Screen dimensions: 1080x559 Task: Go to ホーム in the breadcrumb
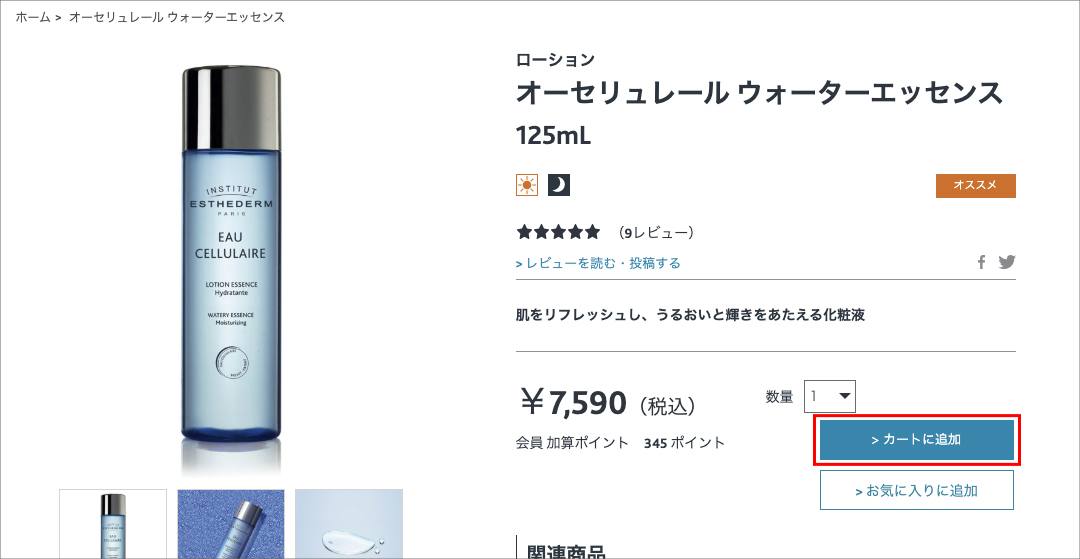[33, 17]
